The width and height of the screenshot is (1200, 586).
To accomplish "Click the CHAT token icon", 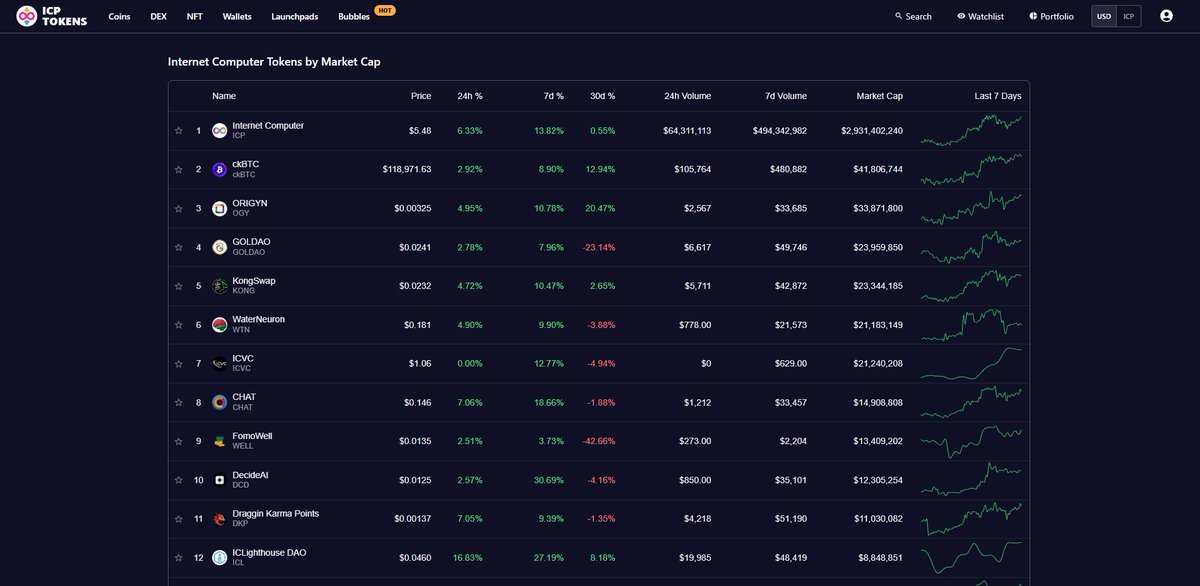I will point(220,402).
